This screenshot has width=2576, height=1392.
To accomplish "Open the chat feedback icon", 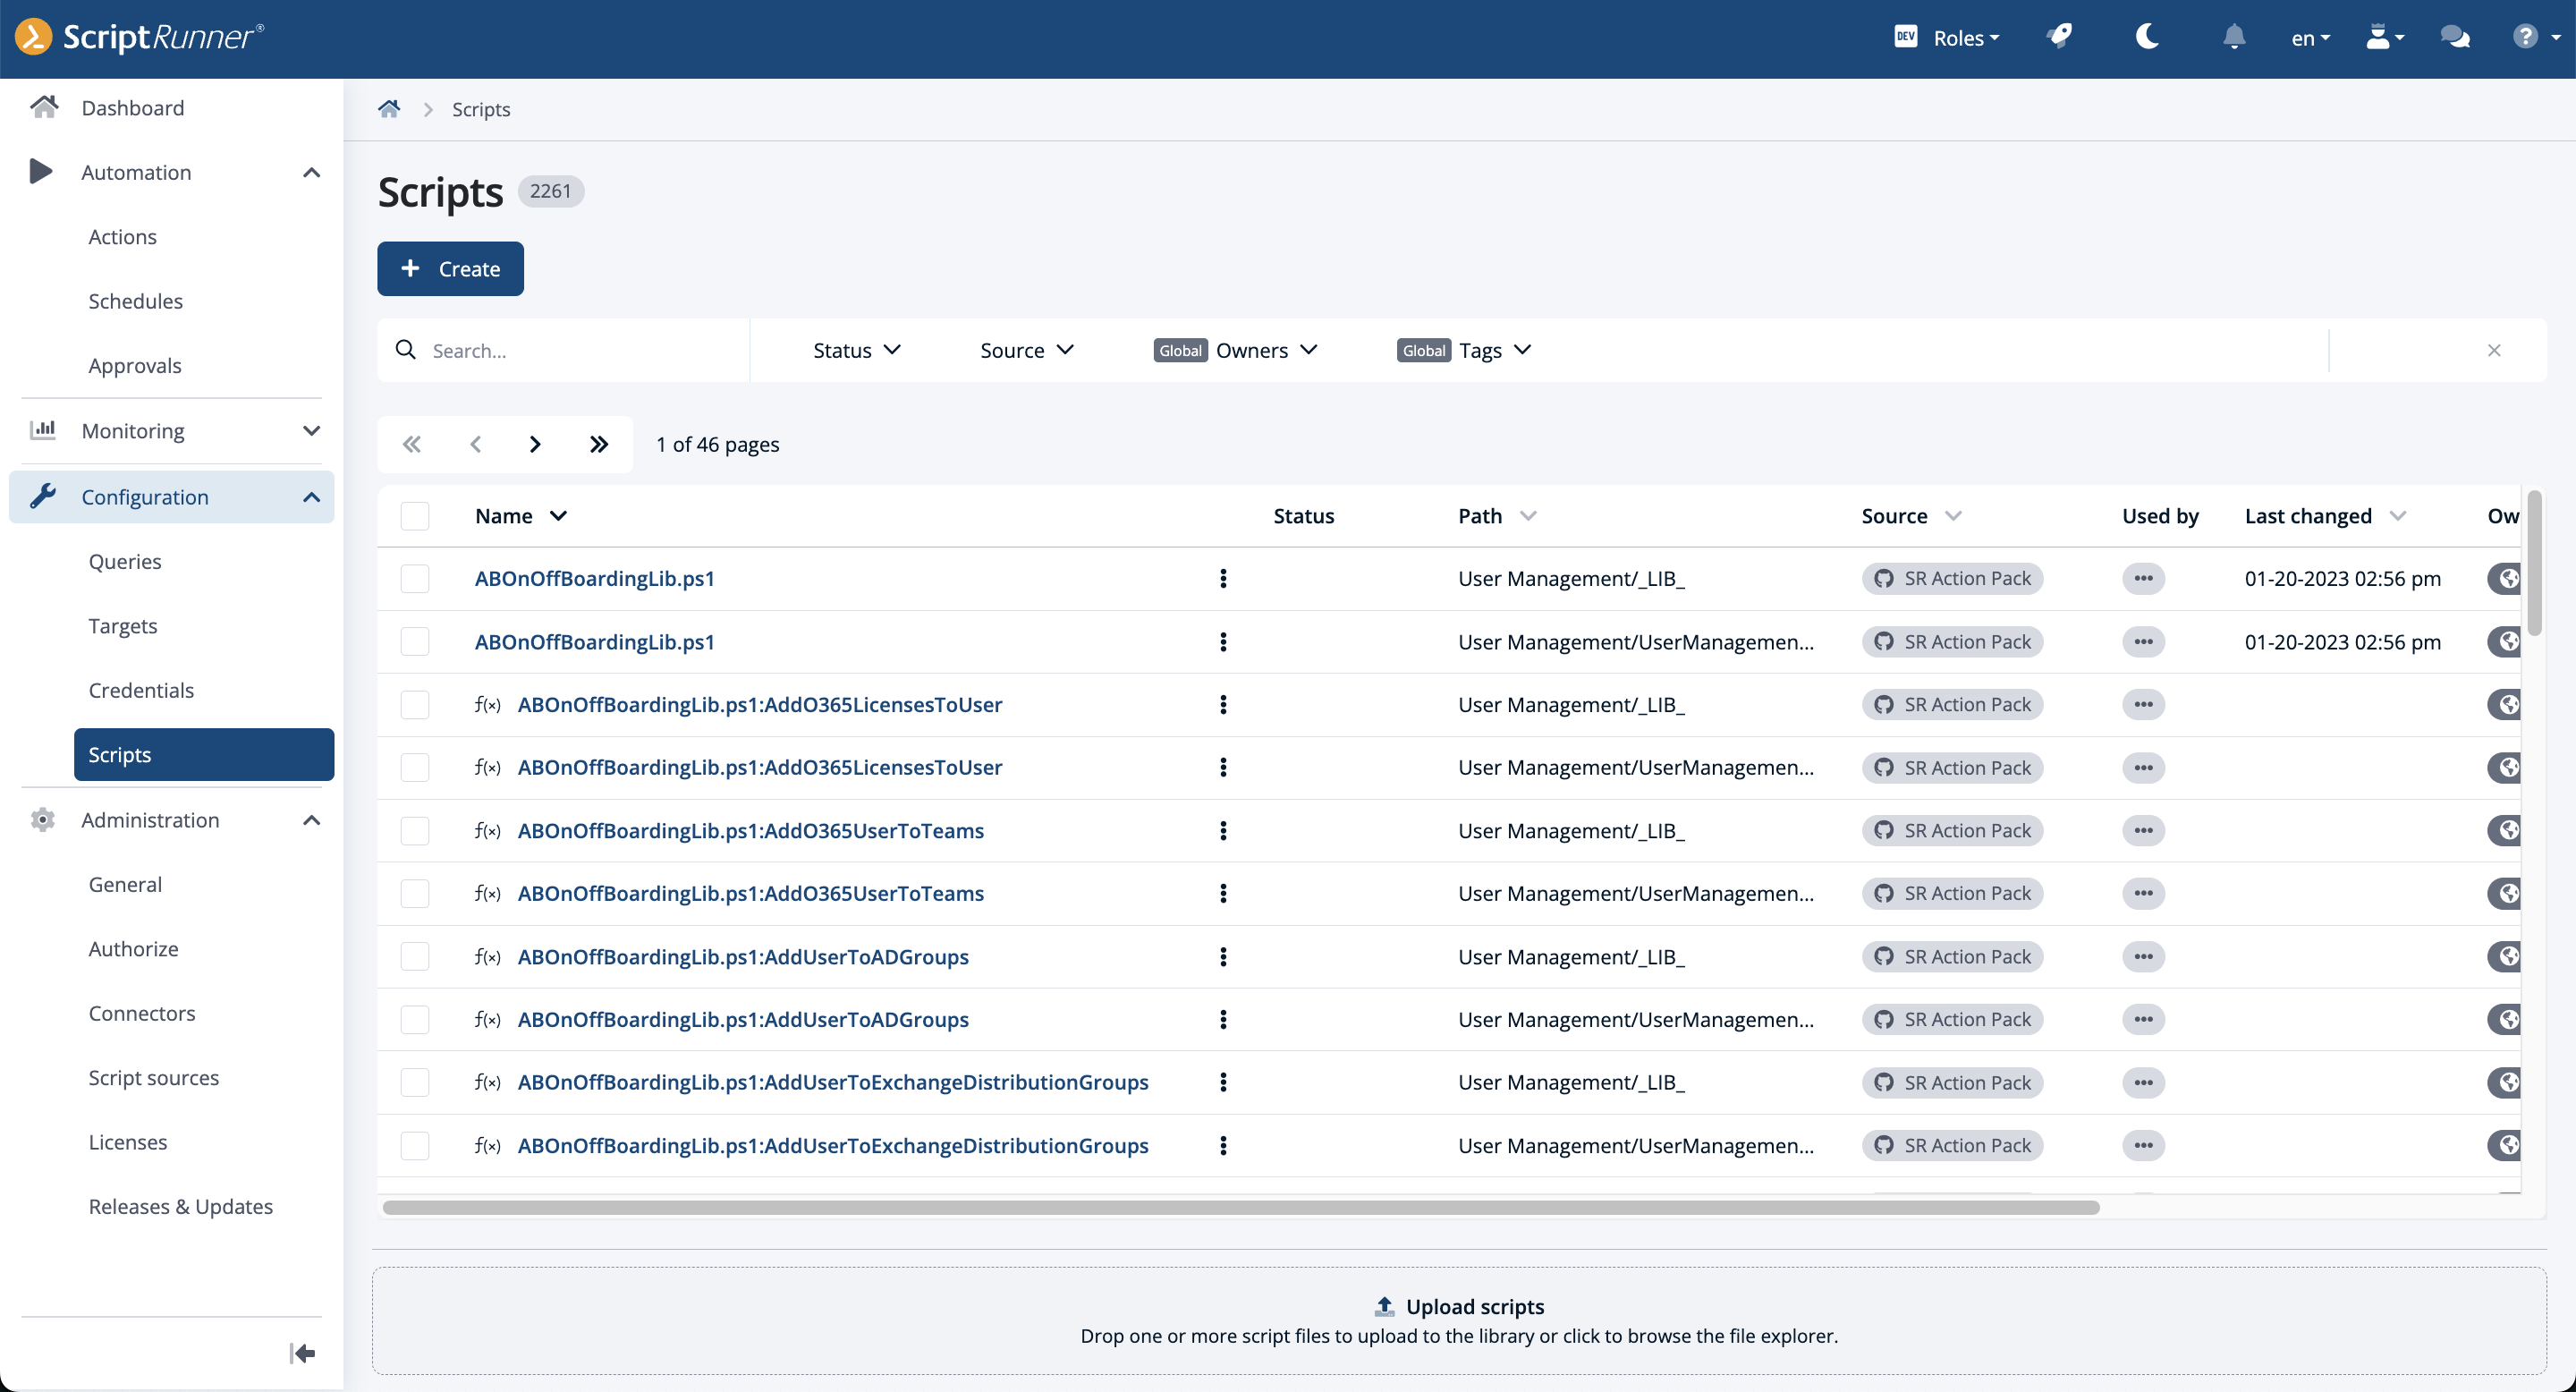I will pyautogui.click(x=2455, y=37).
